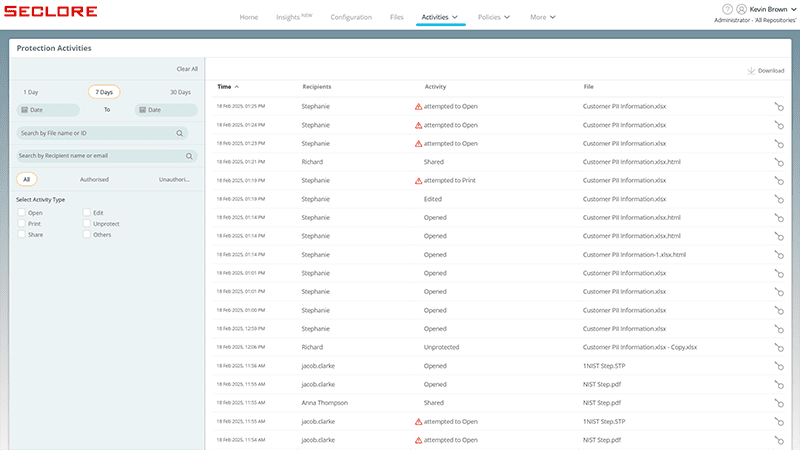
Task: Click the calendar icon in the start Date field
Action: tap(24, 110)
